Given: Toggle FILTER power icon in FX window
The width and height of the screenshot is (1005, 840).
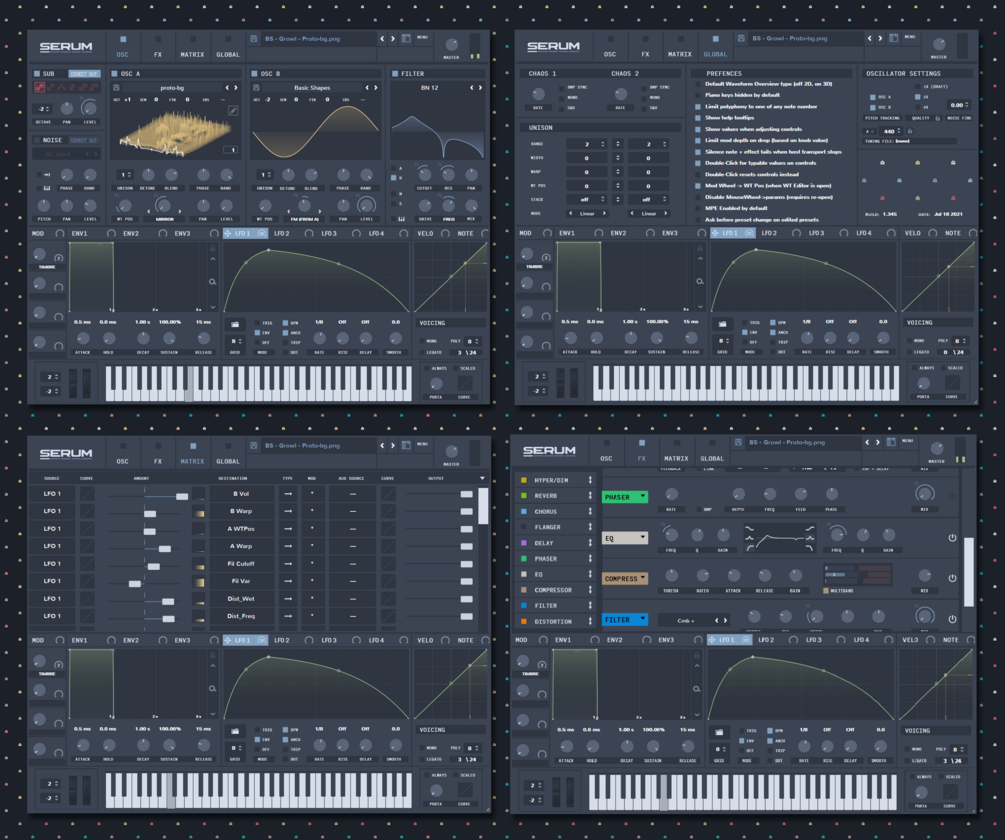Looking at the screenshot, I should click(x=952, y=619).
